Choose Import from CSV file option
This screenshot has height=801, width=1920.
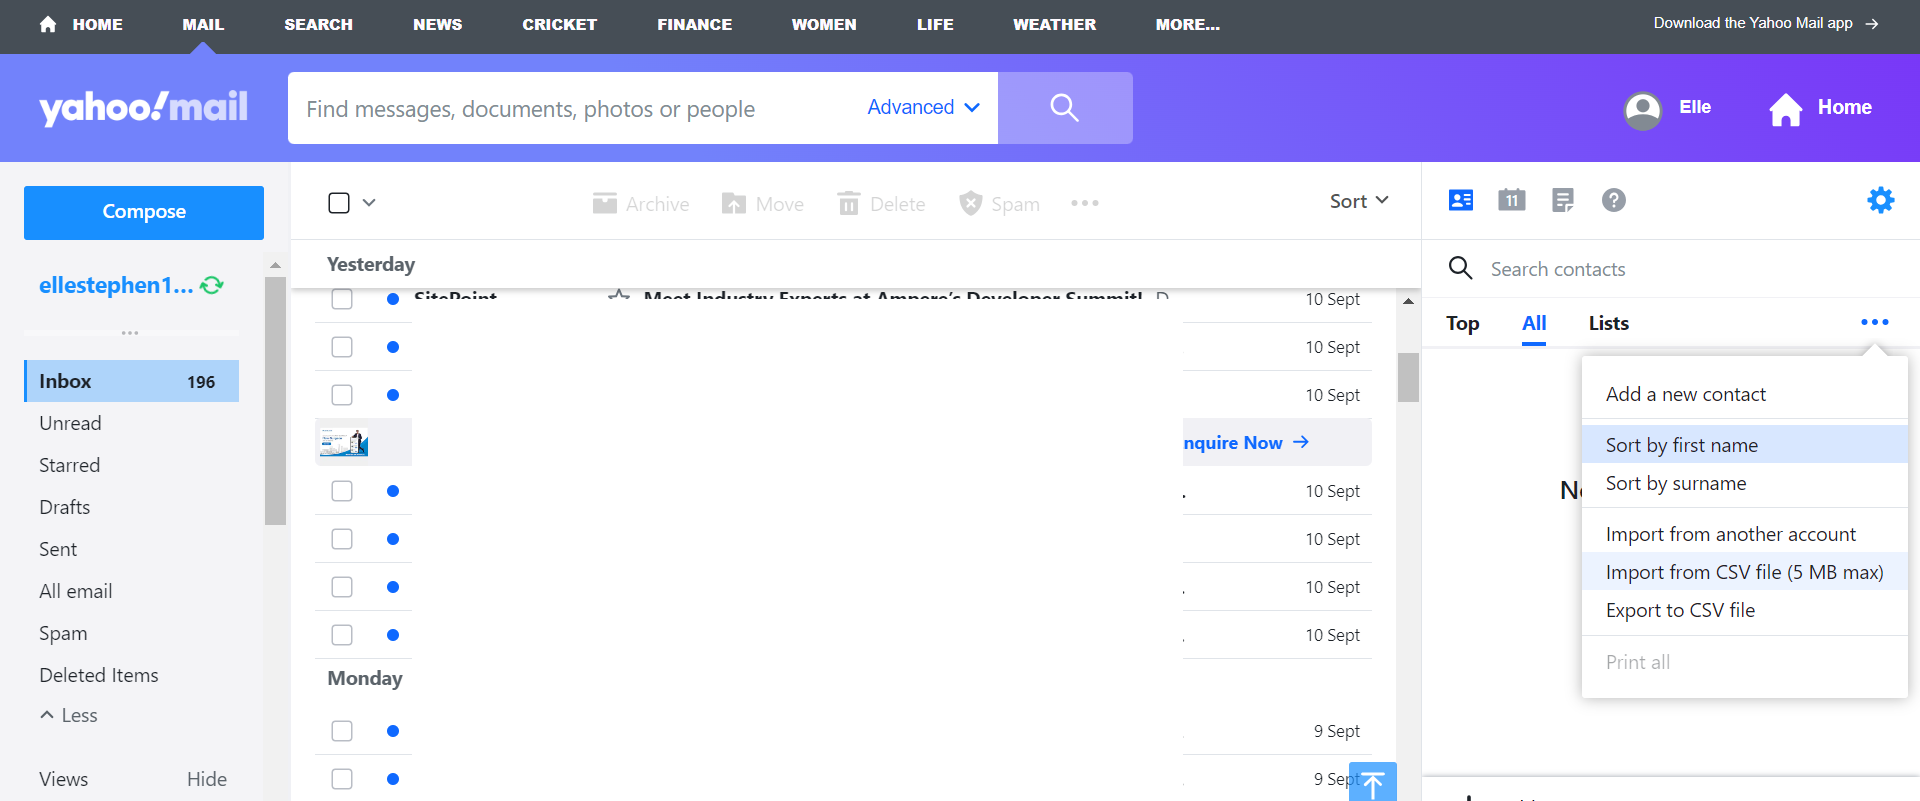pyautogui.click(x=1745, y=572)
